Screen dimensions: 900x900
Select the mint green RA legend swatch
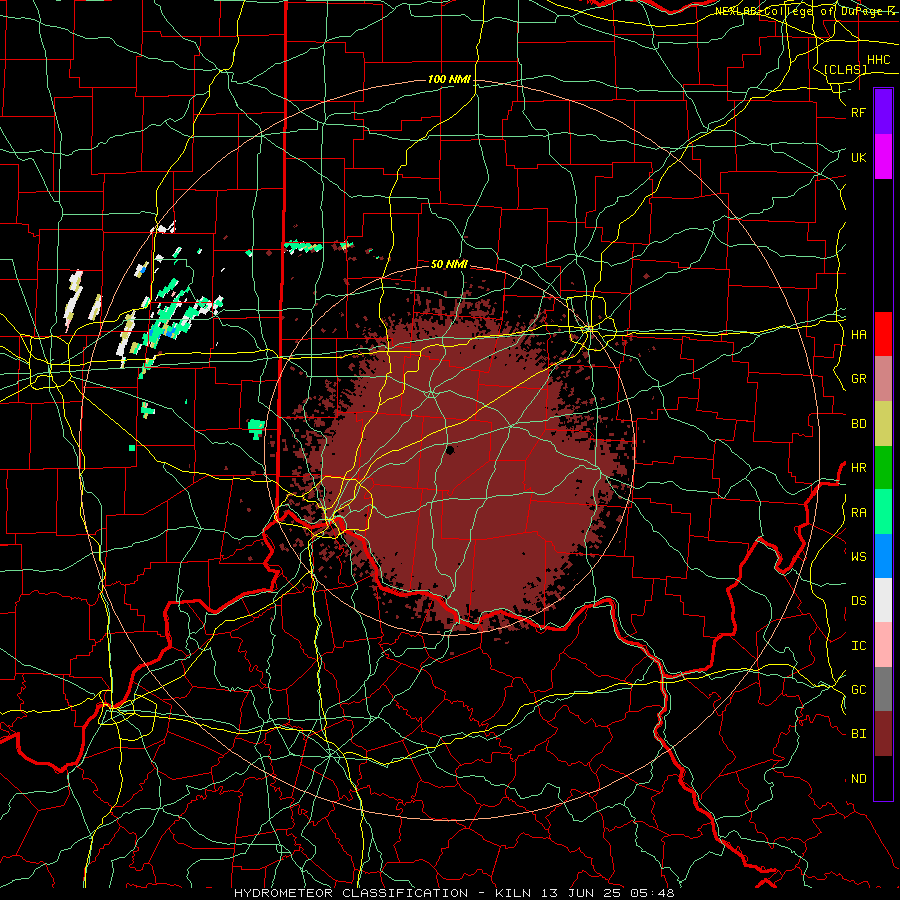point(883,512)
